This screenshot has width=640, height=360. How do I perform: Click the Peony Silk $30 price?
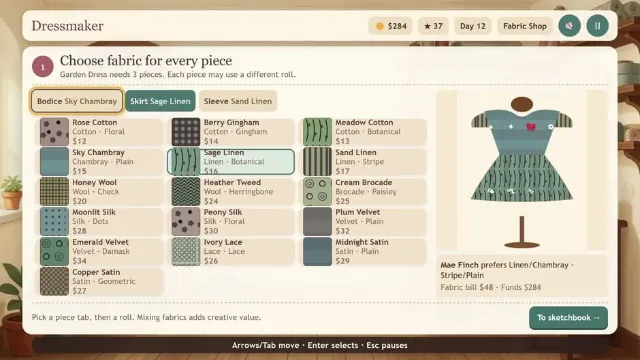point(211,231)
